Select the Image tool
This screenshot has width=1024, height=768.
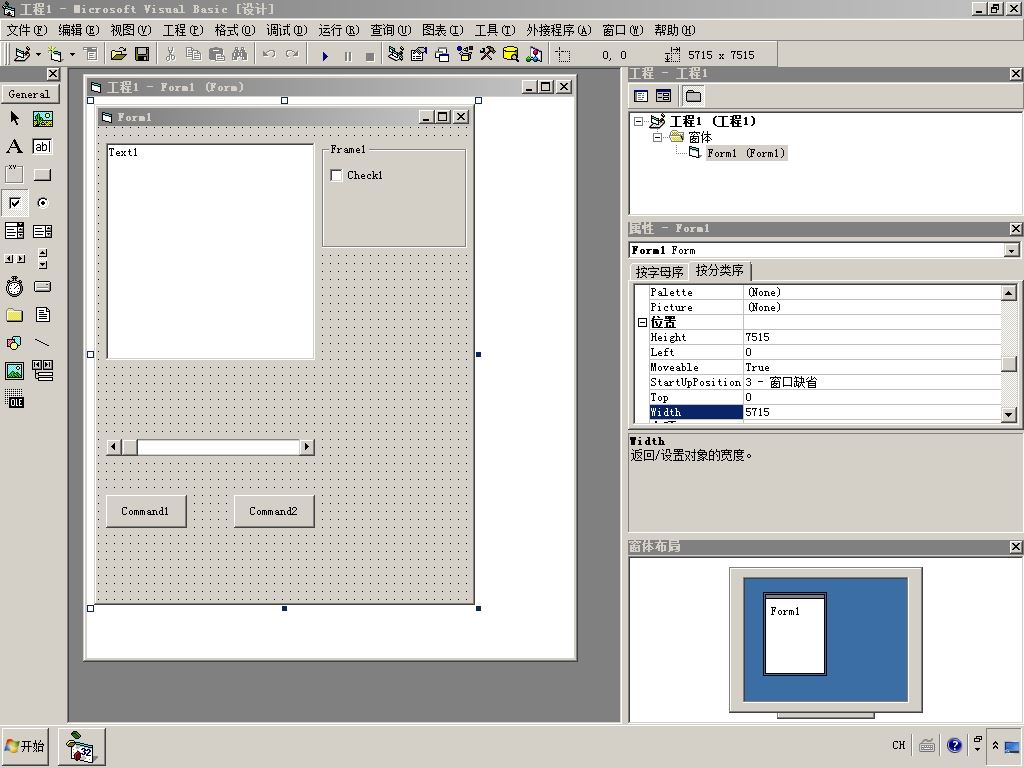click(x=14, y=371)
